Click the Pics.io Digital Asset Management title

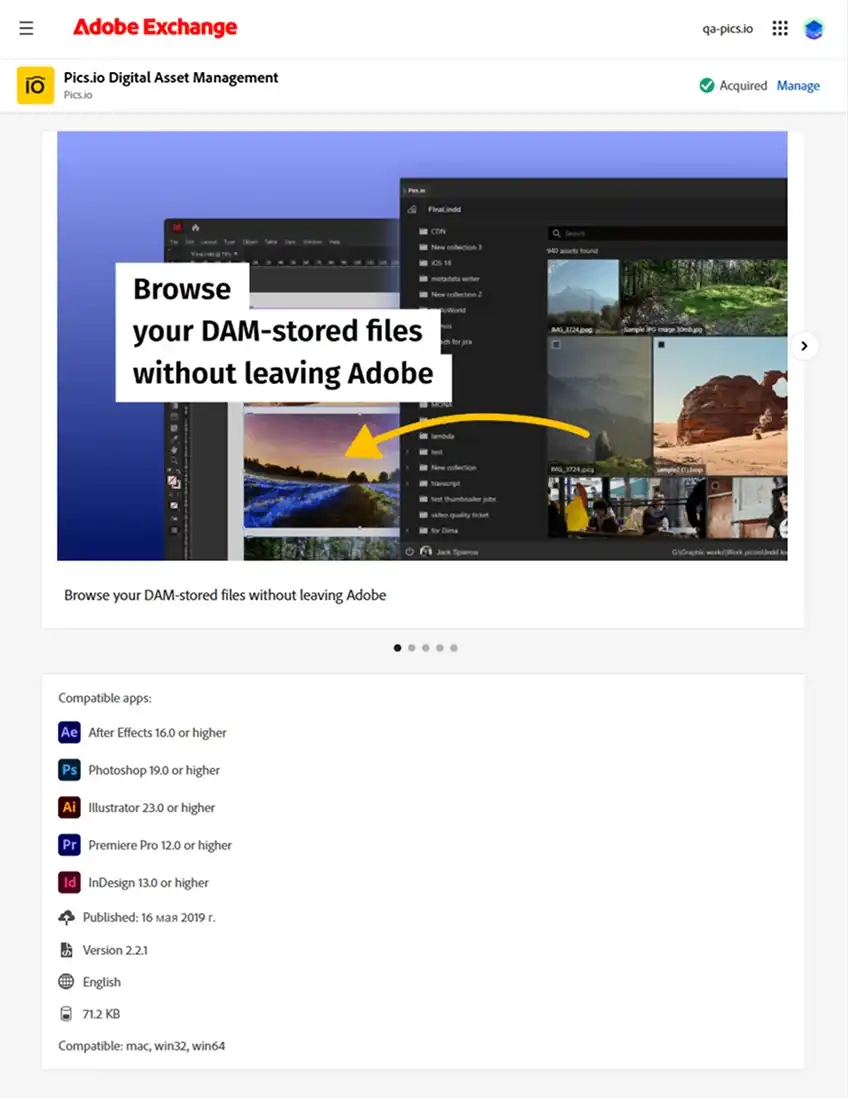tap(171, 78)
